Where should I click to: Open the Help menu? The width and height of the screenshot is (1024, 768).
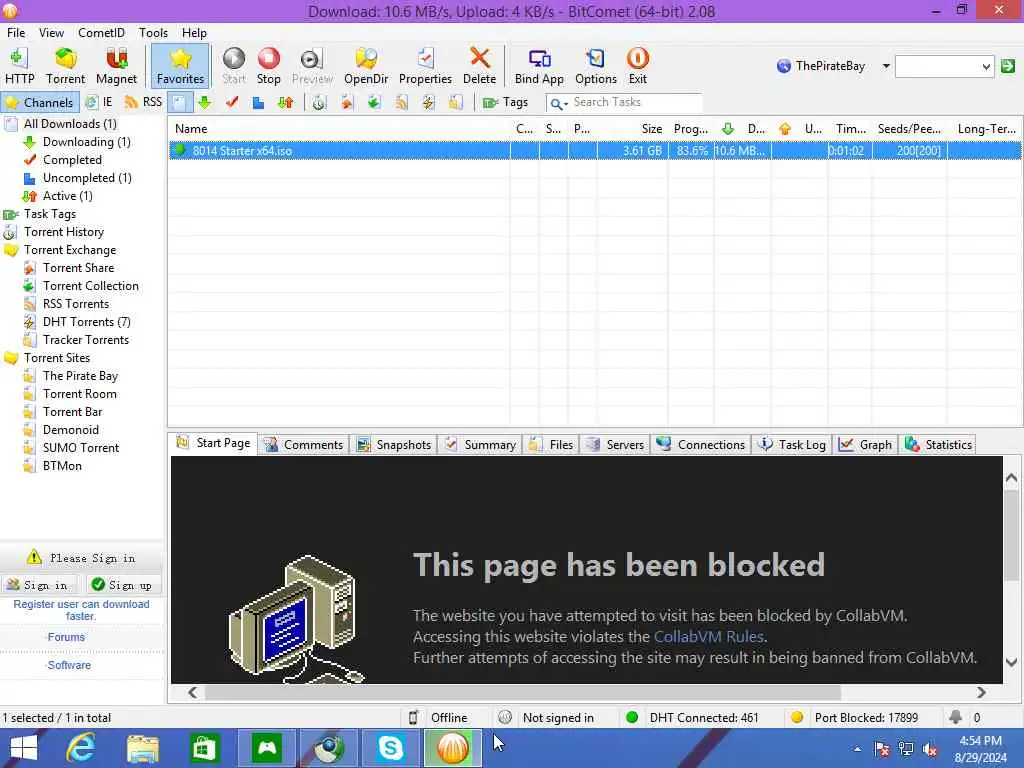pos(194,33)
